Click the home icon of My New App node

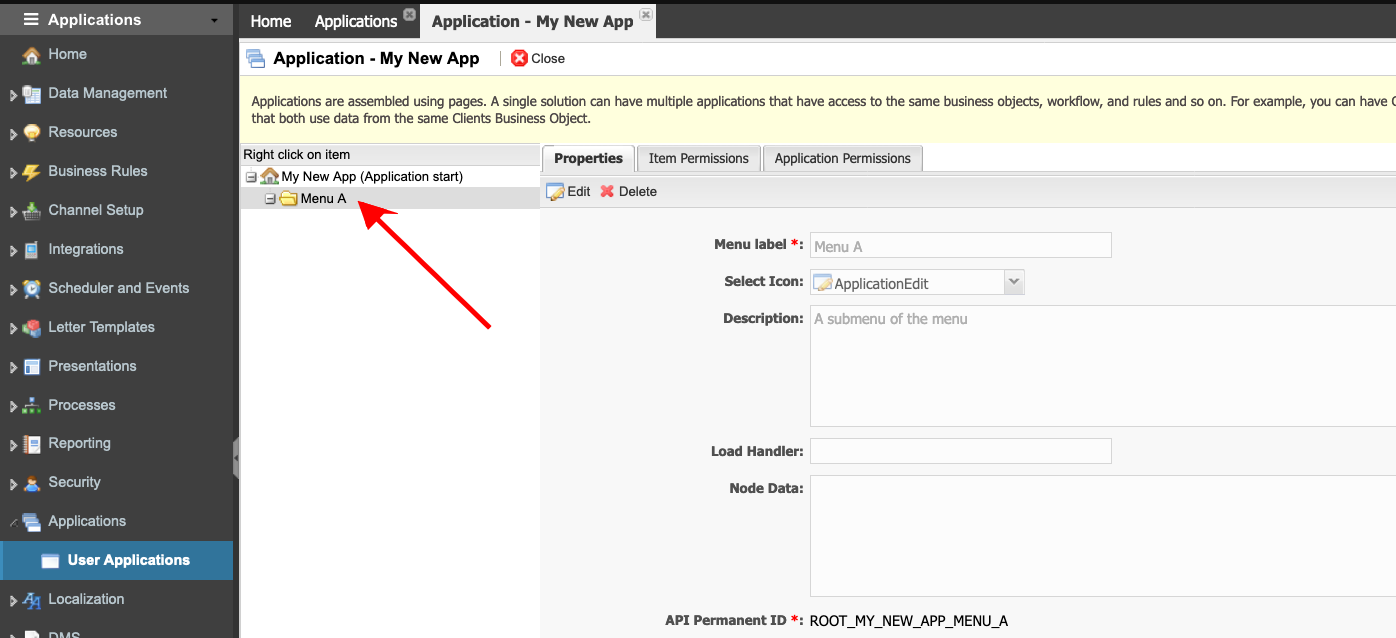tap(270, 176)
